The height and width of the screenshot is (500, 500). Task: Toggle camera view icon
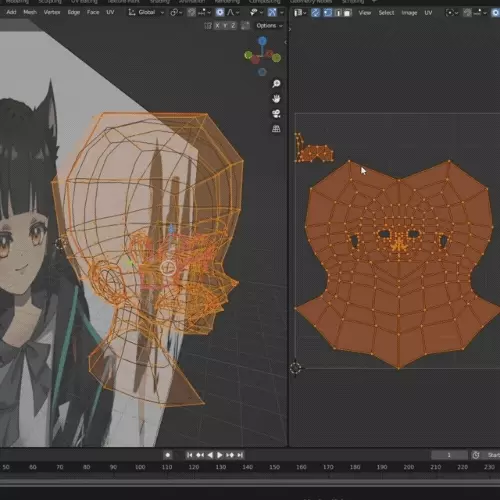[x=276, y=114]
